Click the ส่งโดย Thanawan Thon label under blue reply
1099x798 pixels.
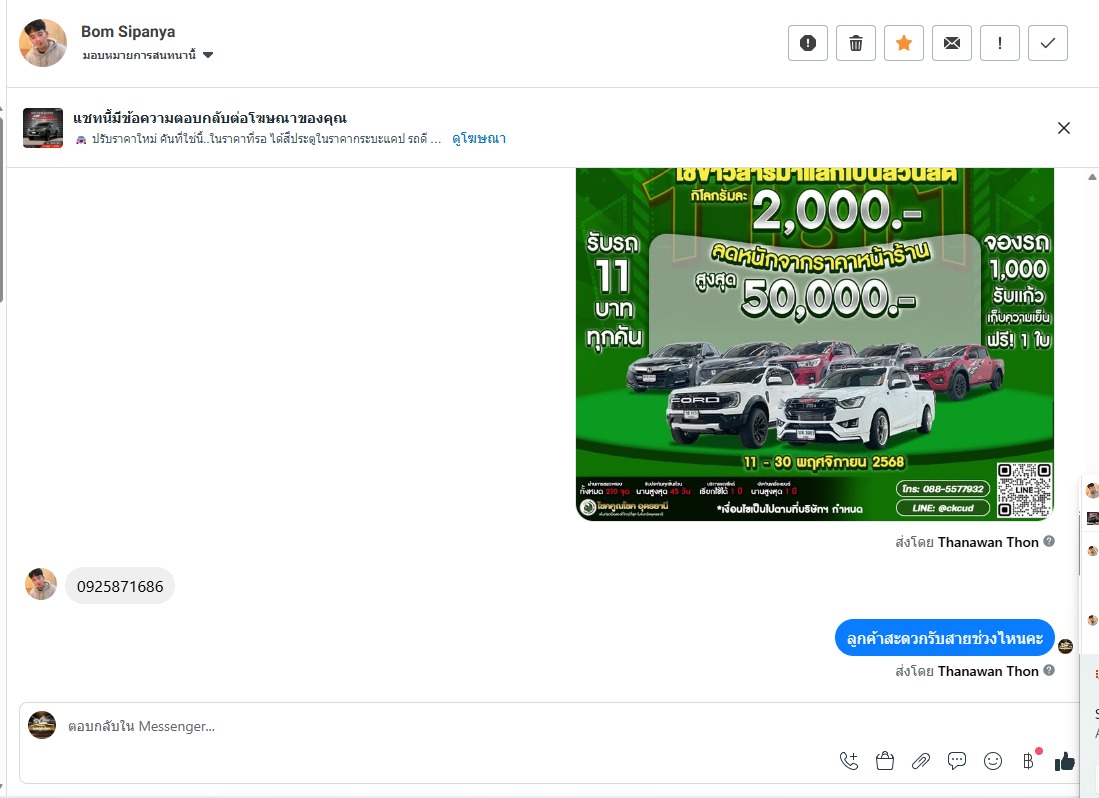click(x=967, y=671)
